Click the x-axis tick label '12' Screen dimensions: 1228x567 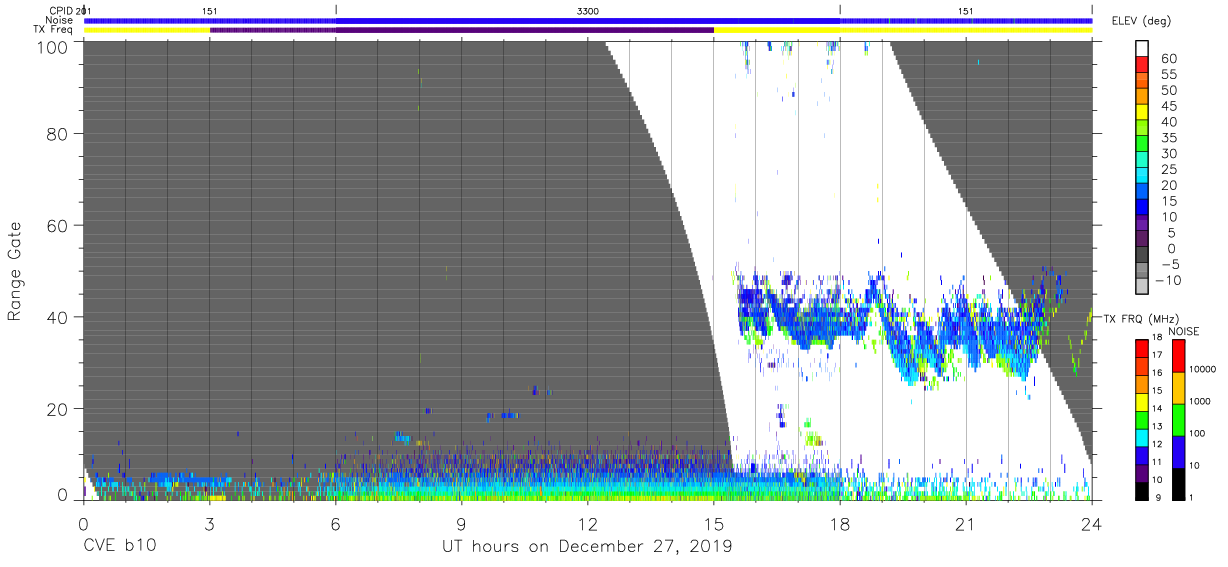pos(588,523)
